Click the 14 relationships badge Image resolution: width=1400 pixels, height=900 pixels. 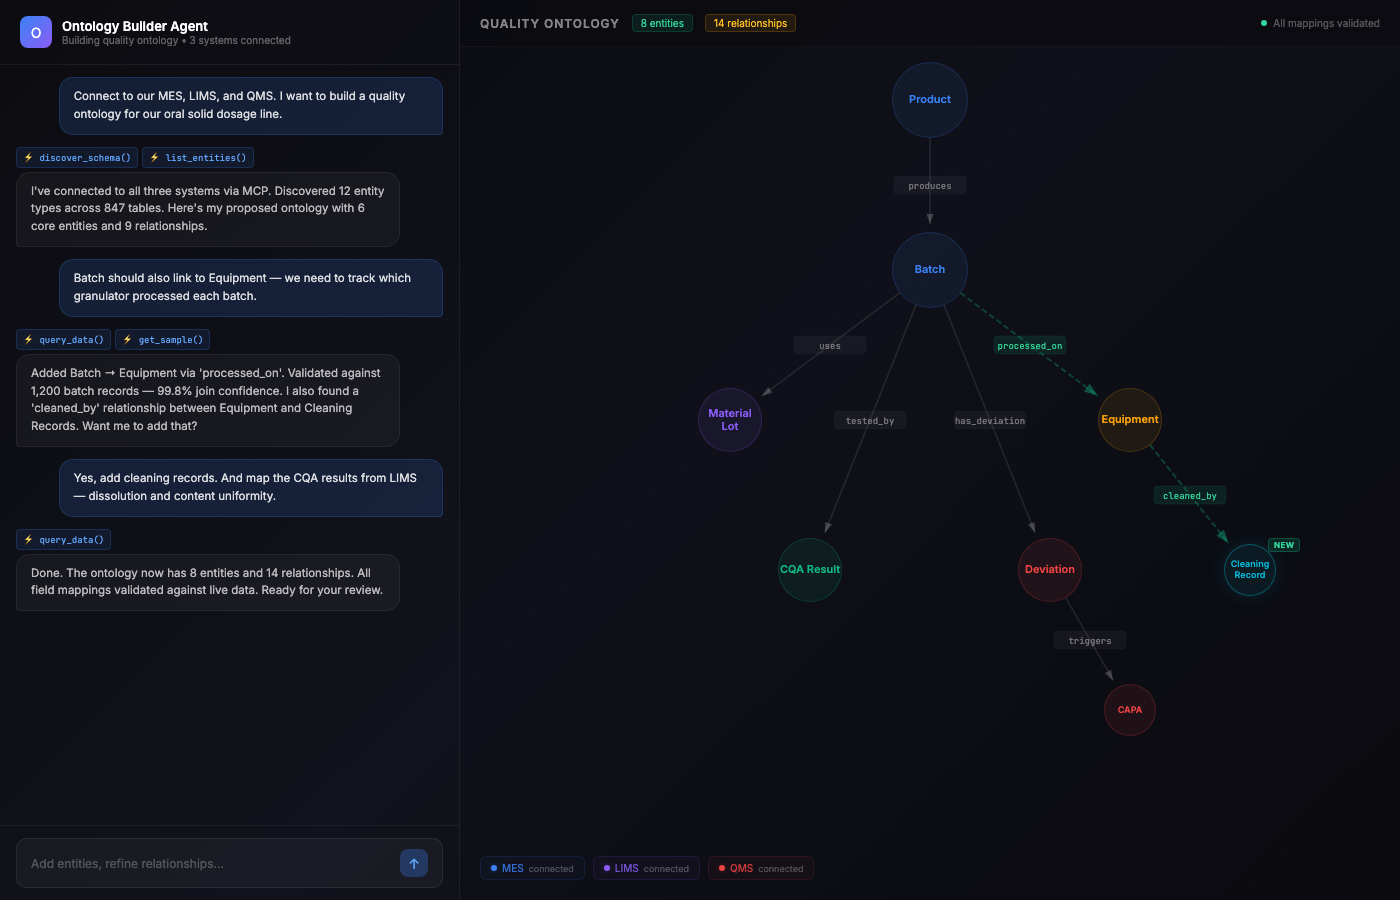[750, 23]
